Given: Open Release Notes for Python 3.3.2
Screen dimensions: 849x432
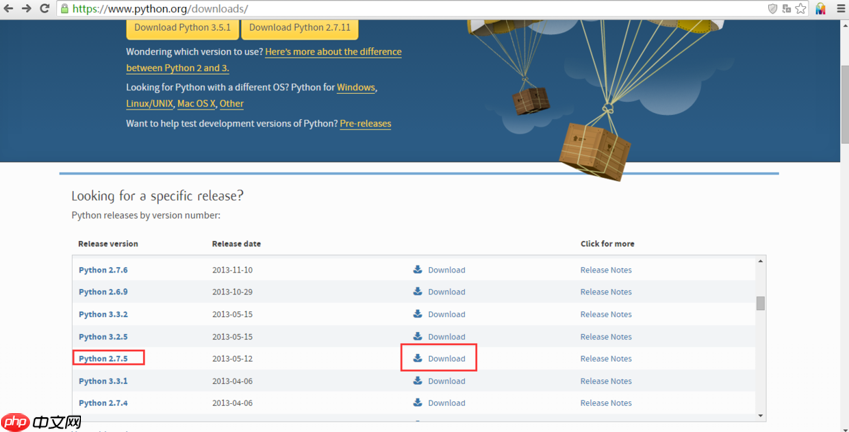Looking at the screenshot, I should tap(606, 314).
